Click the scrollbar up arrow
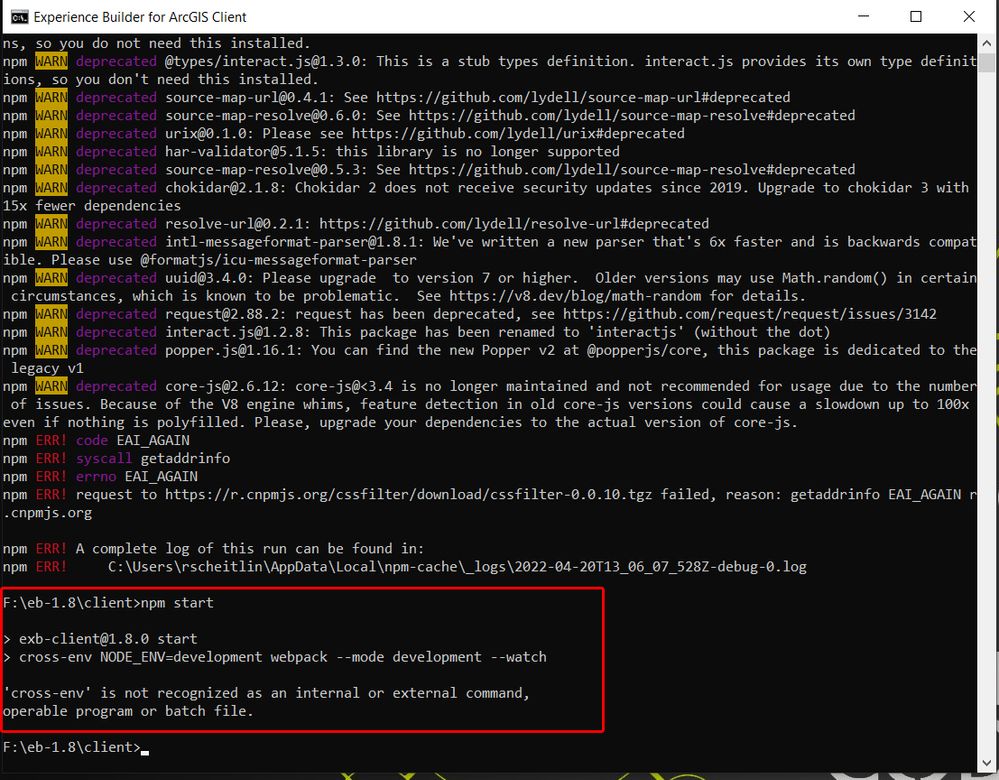Viewport: 999px width, 780px height. (987, 43)
